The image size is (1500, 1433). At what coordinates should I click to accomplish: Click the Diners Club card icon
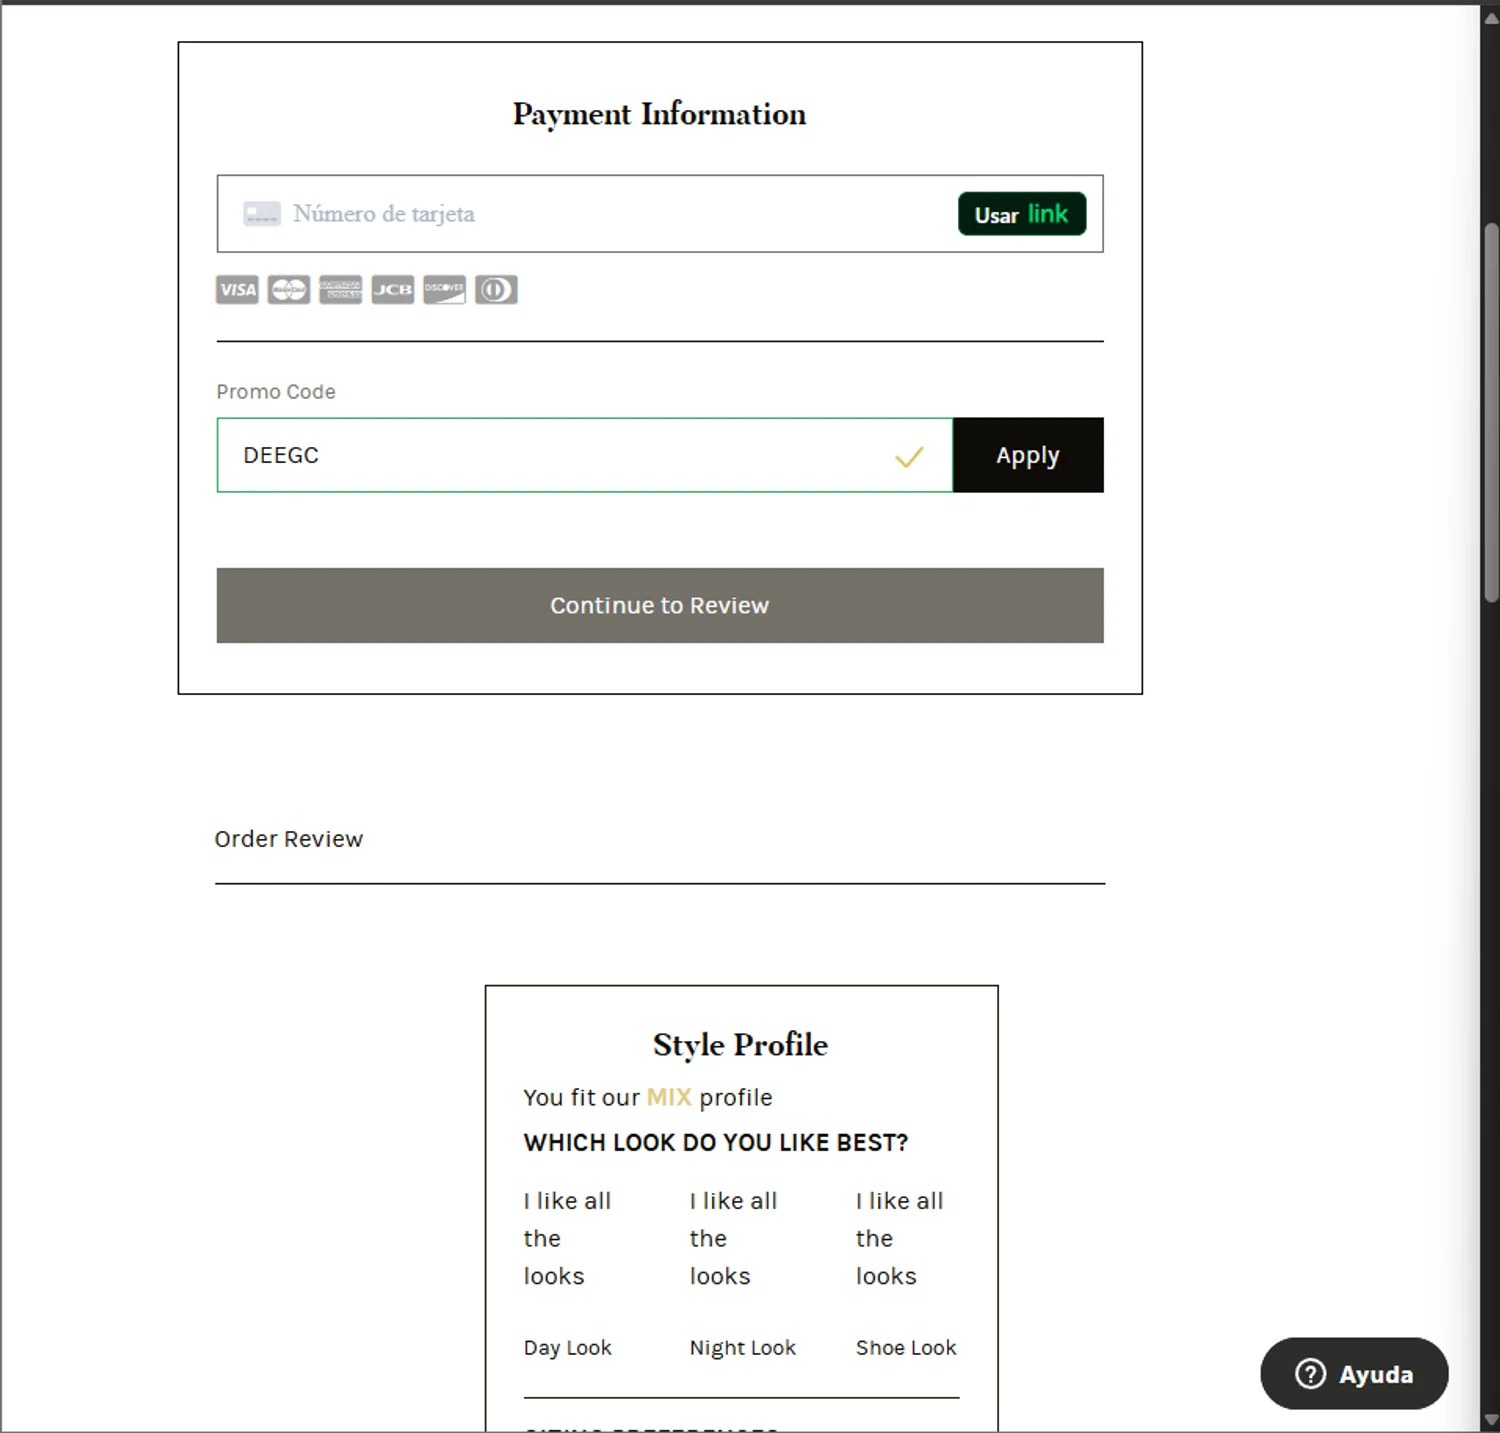[496, 290]
